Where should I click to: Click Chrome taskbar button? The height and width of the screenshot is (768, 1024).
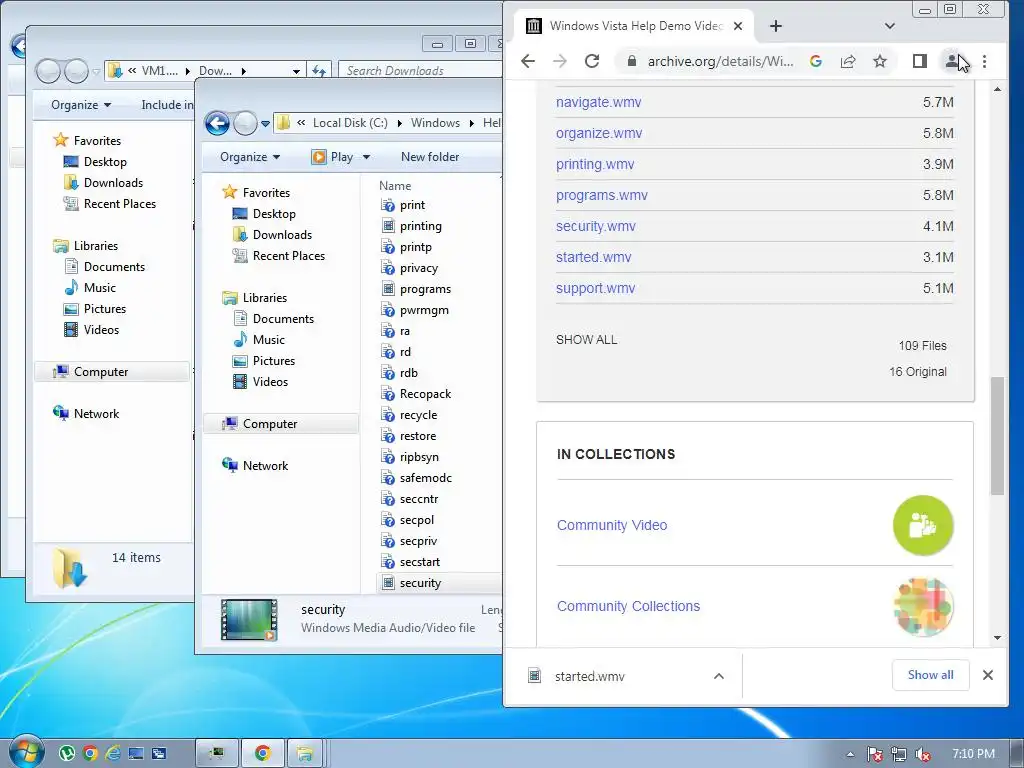[263, 754]
